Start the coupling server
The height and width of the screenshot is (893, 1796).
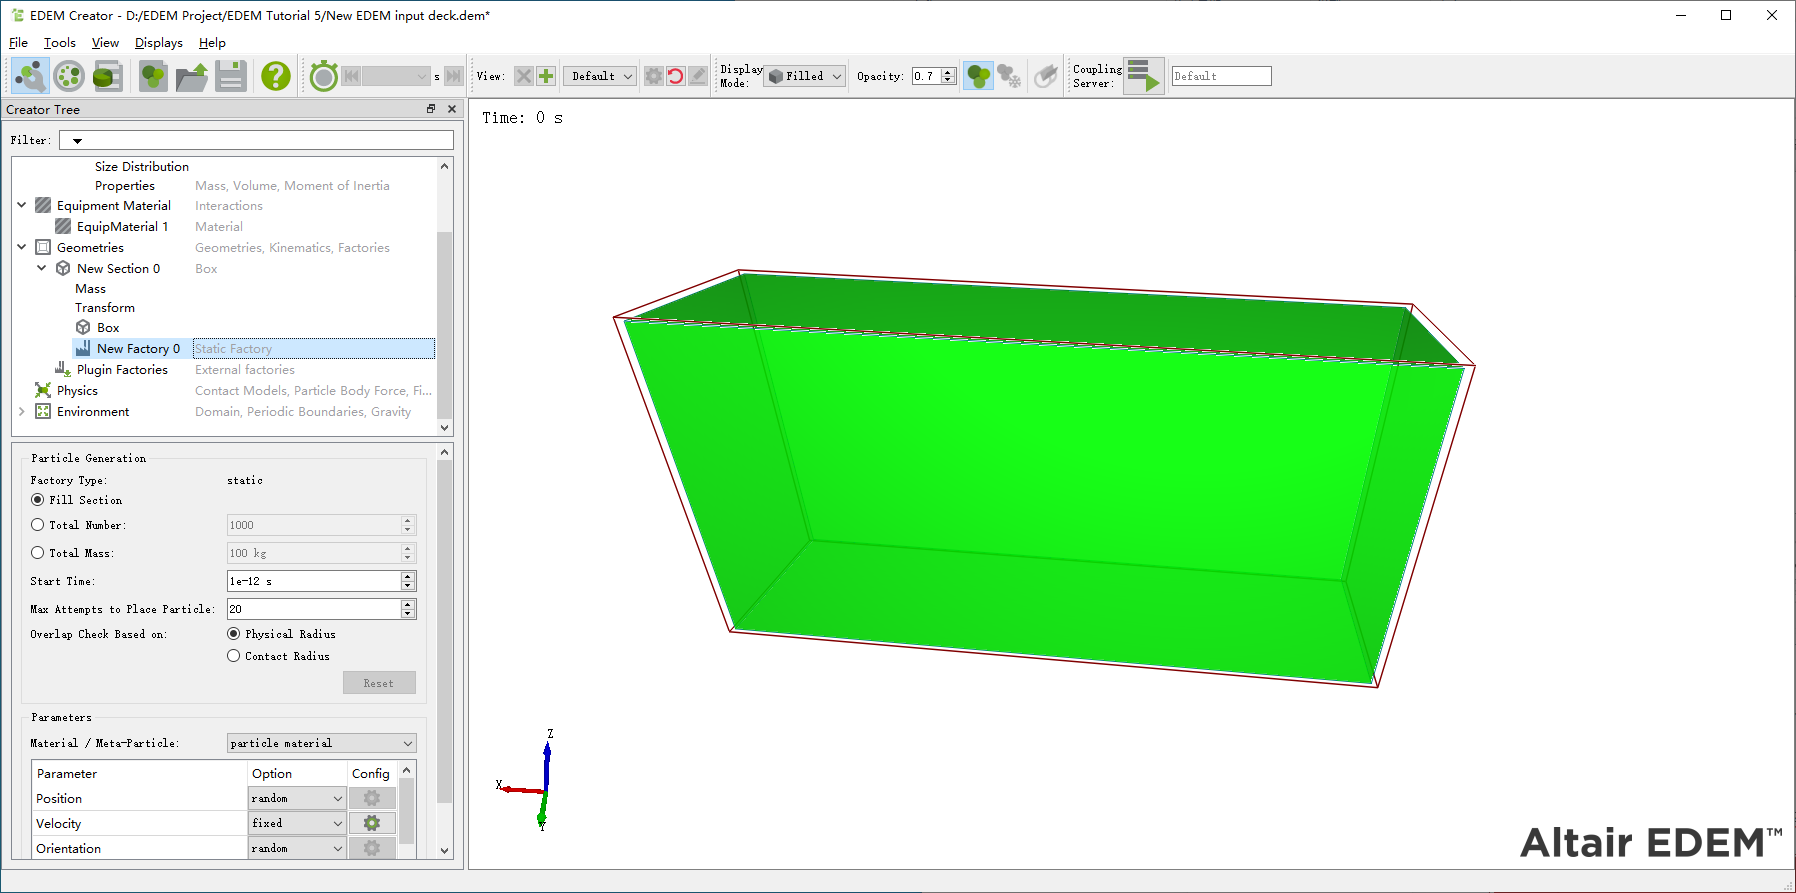pos(1143,76)
